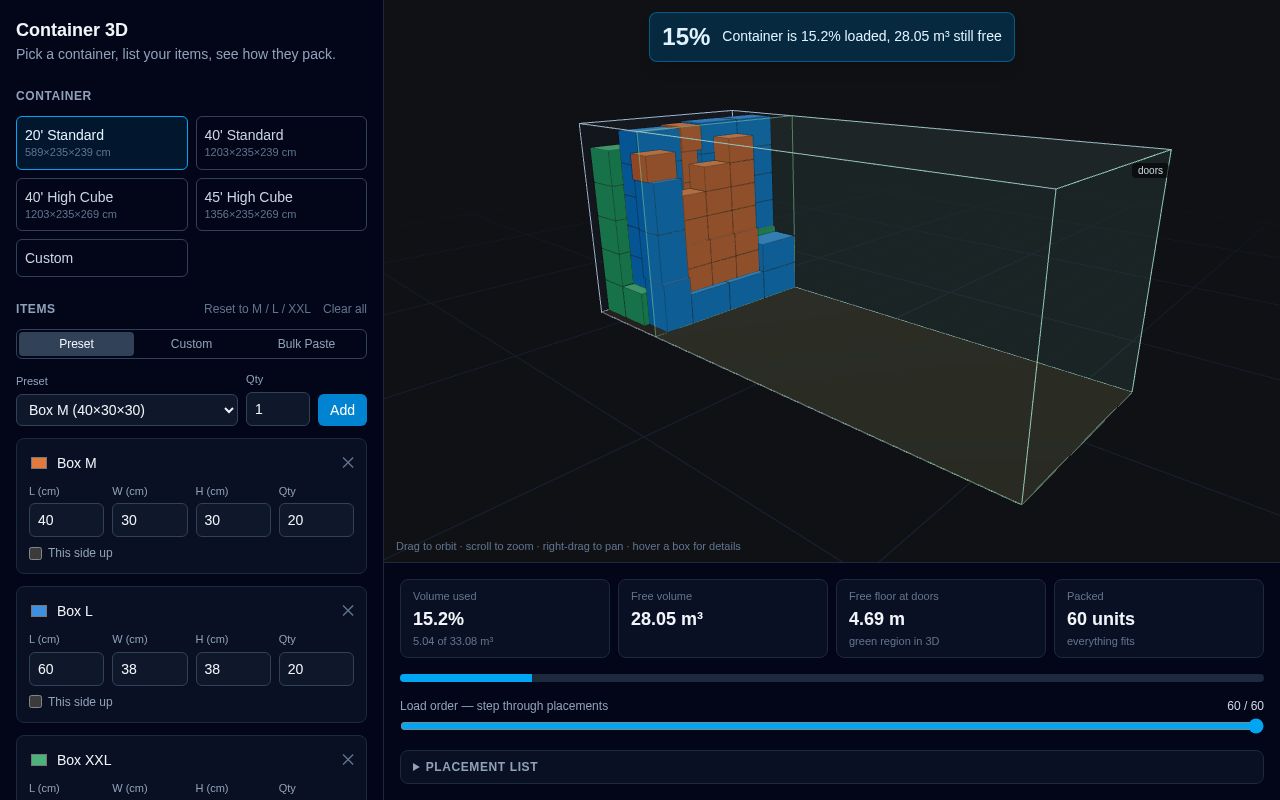Edit the Box M height field
The image size is (1280, 800).
click(x=233, y=520)
